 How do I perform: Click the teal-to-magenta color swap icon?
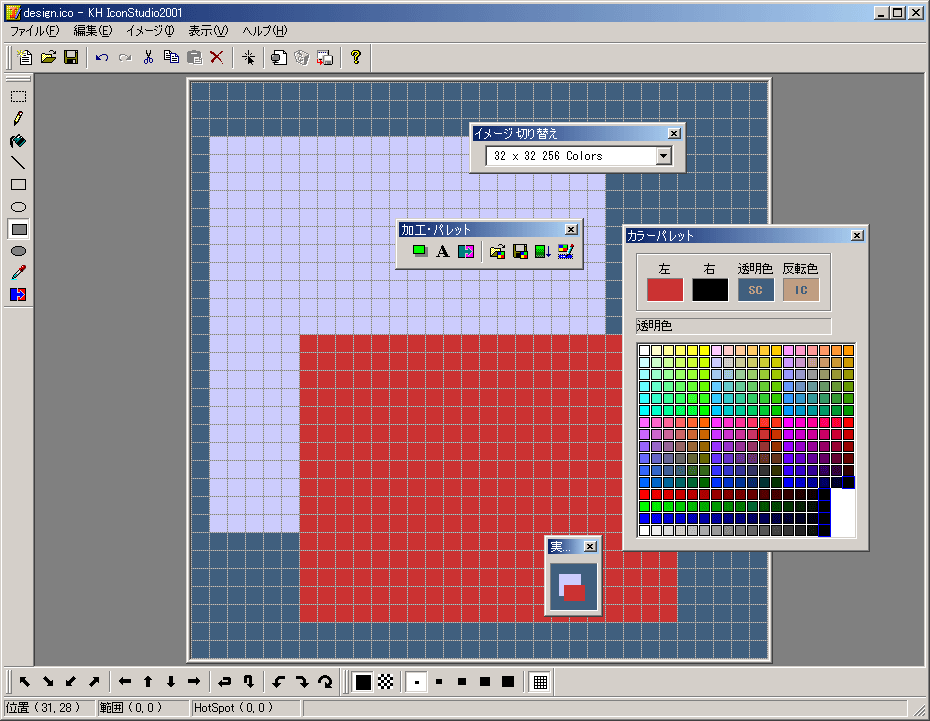466,251
